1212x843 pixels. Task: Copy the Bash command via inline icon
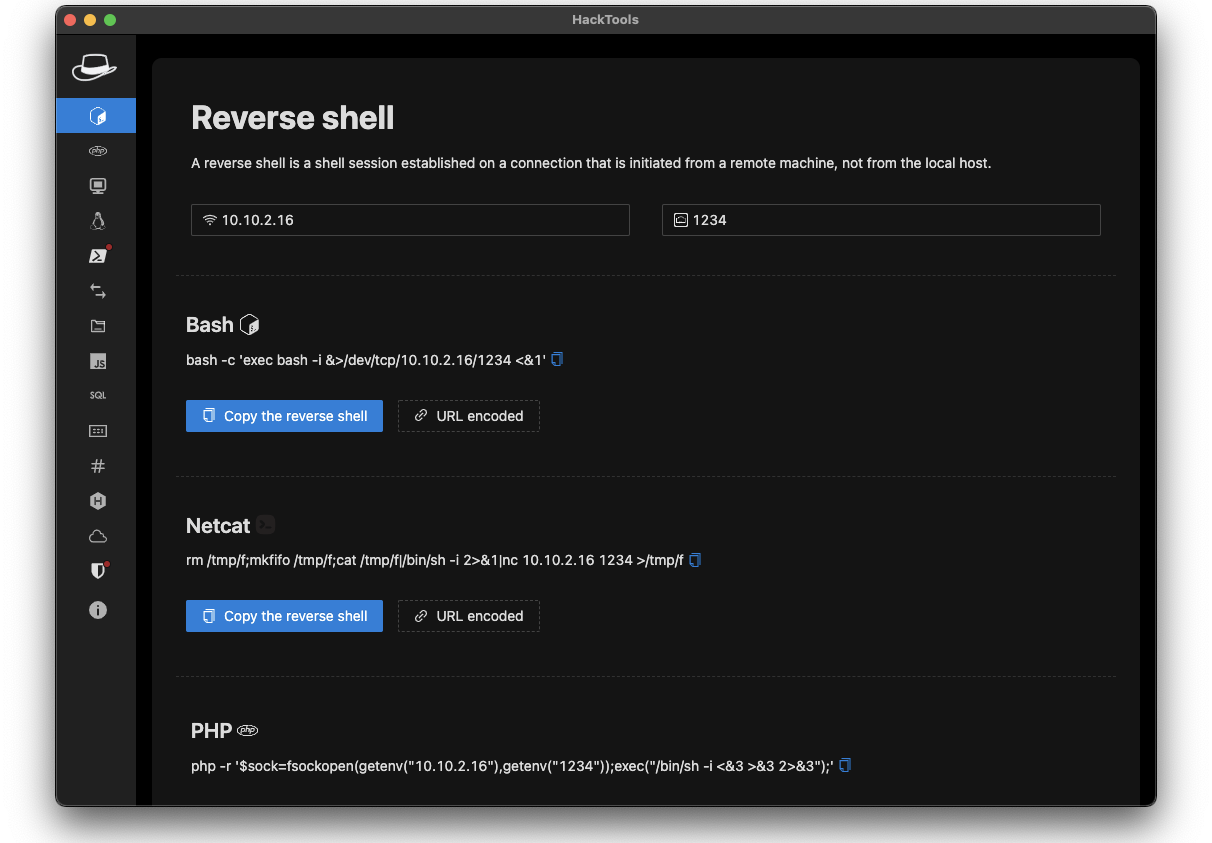[x=557, y=359]
